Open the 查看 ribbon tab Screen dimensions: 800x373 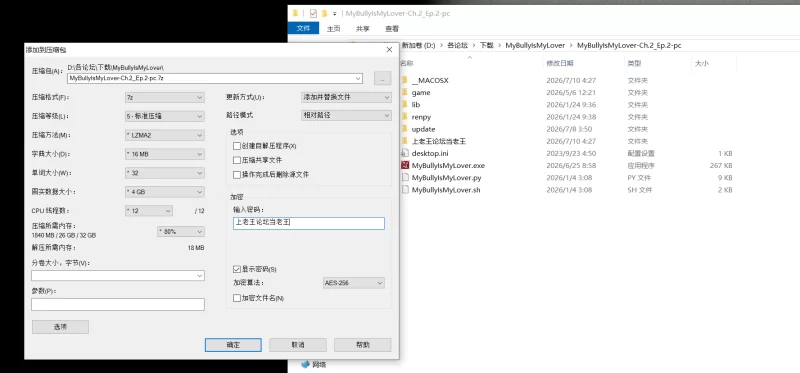coord(392,29)
